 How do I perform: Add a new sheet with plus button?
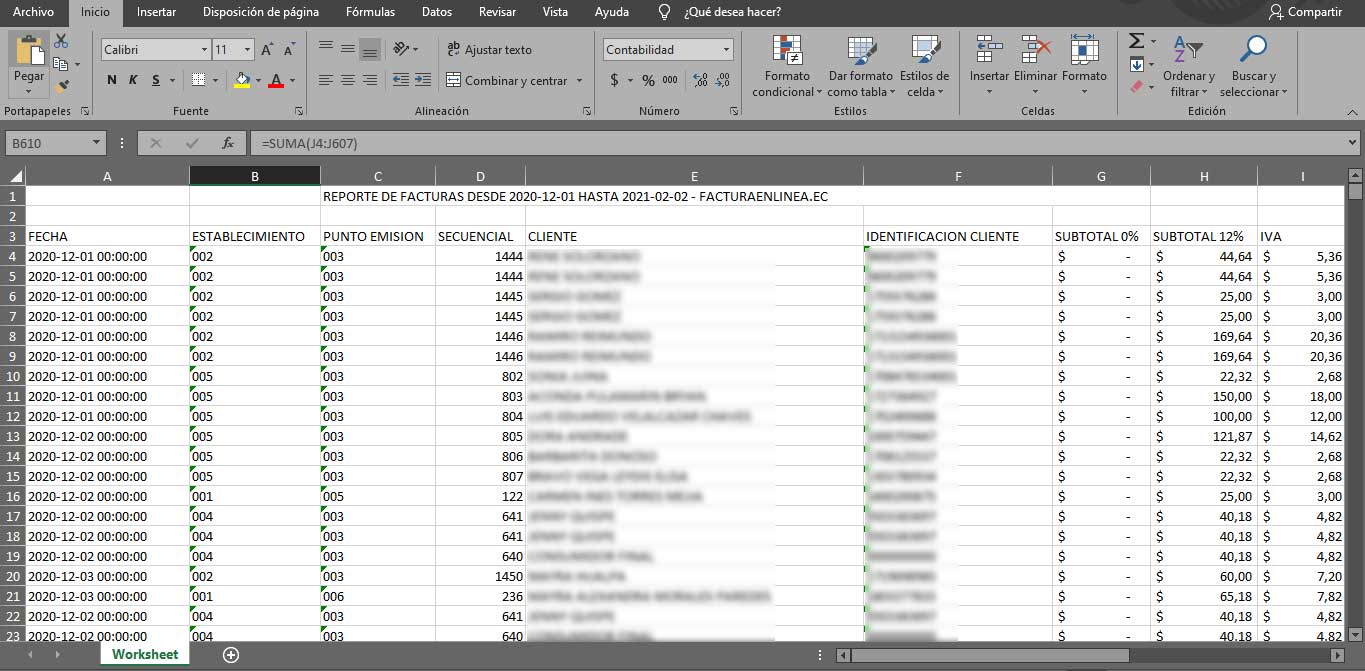tap(231, 654)
